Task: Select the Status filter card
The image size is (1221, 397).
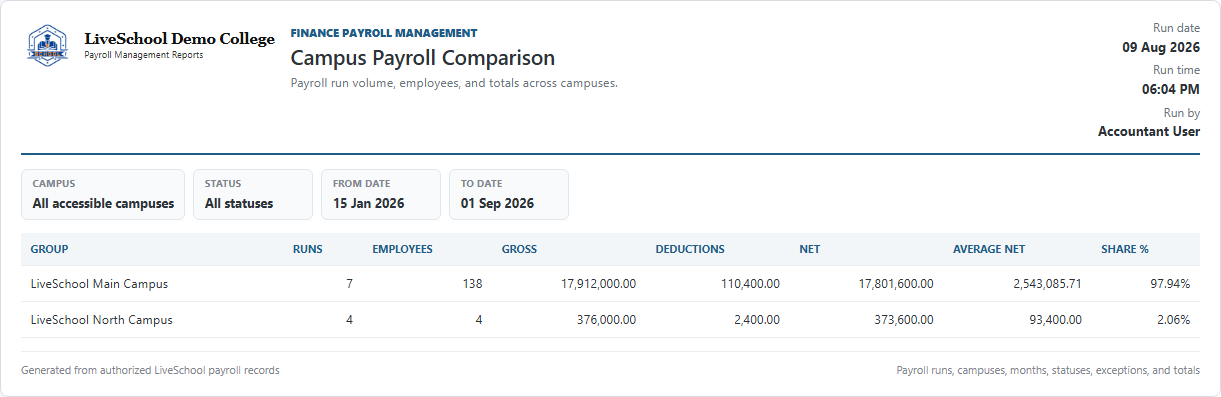Action: 253,194
